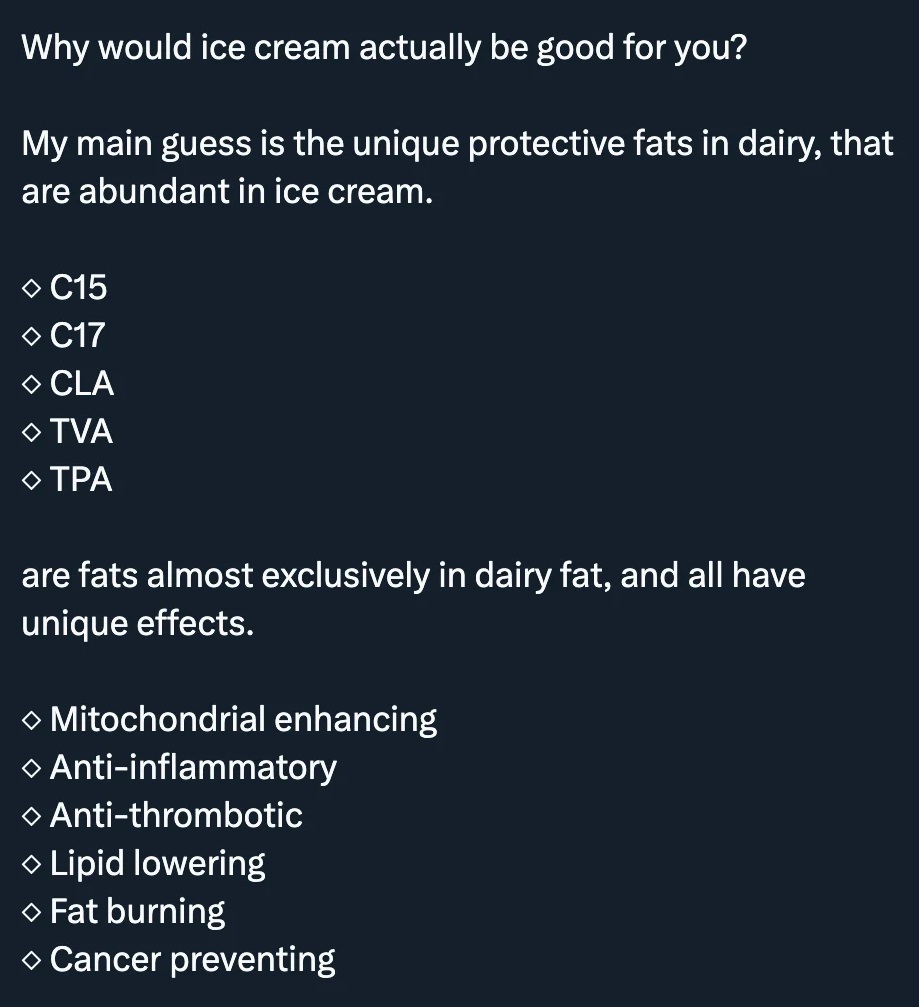Click the 'My main guess' paragraph
919x1007 pixels.
pos(457,167)
